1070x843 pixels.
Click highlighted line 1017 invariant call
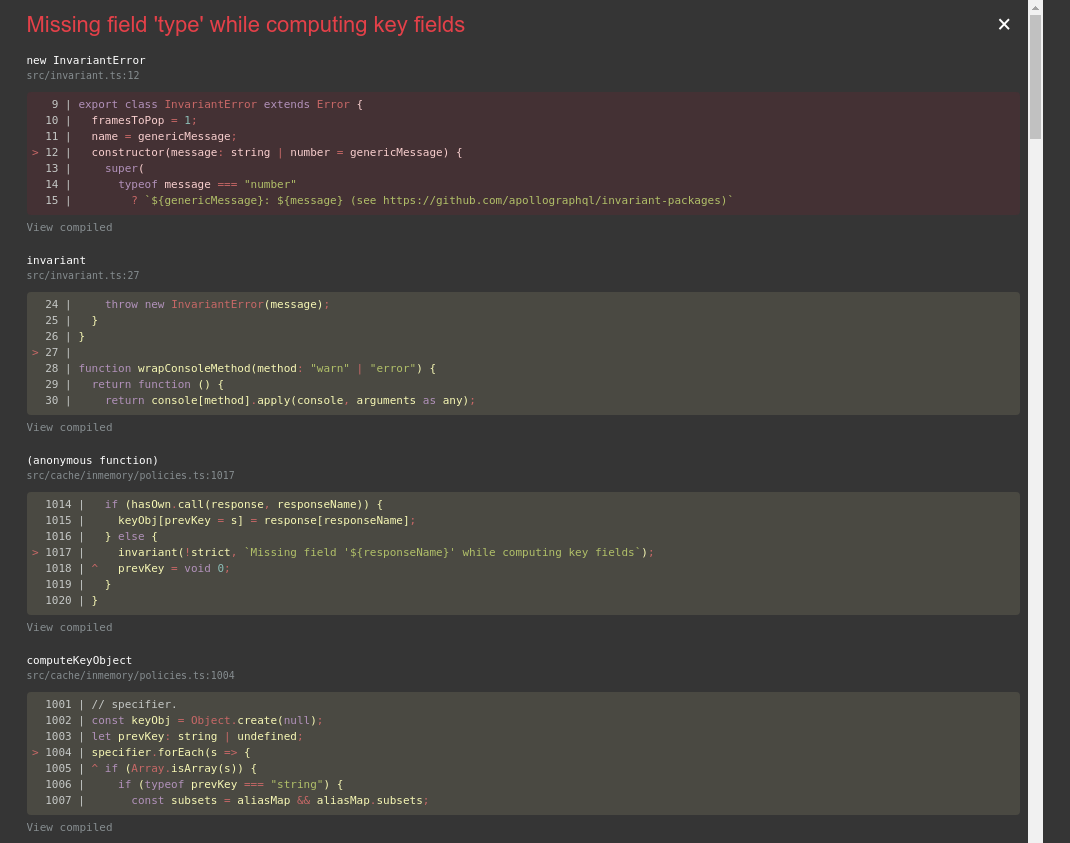386,553
